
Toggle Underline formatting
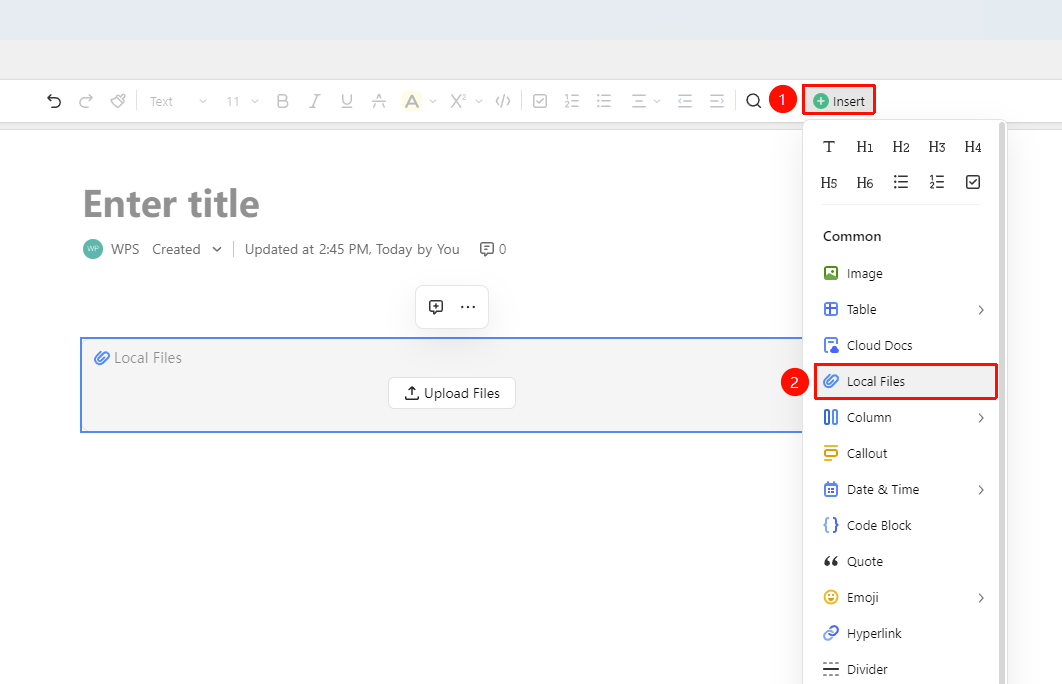(x=347, y=102)
